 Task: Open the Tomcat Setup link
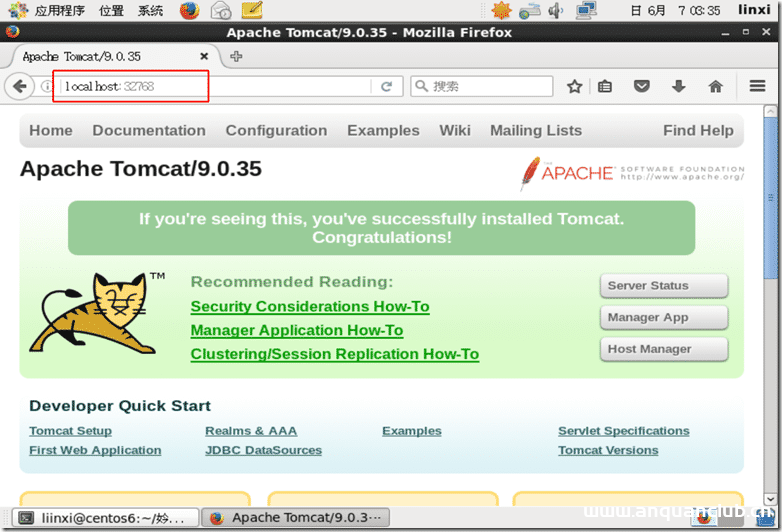(70, 431)
